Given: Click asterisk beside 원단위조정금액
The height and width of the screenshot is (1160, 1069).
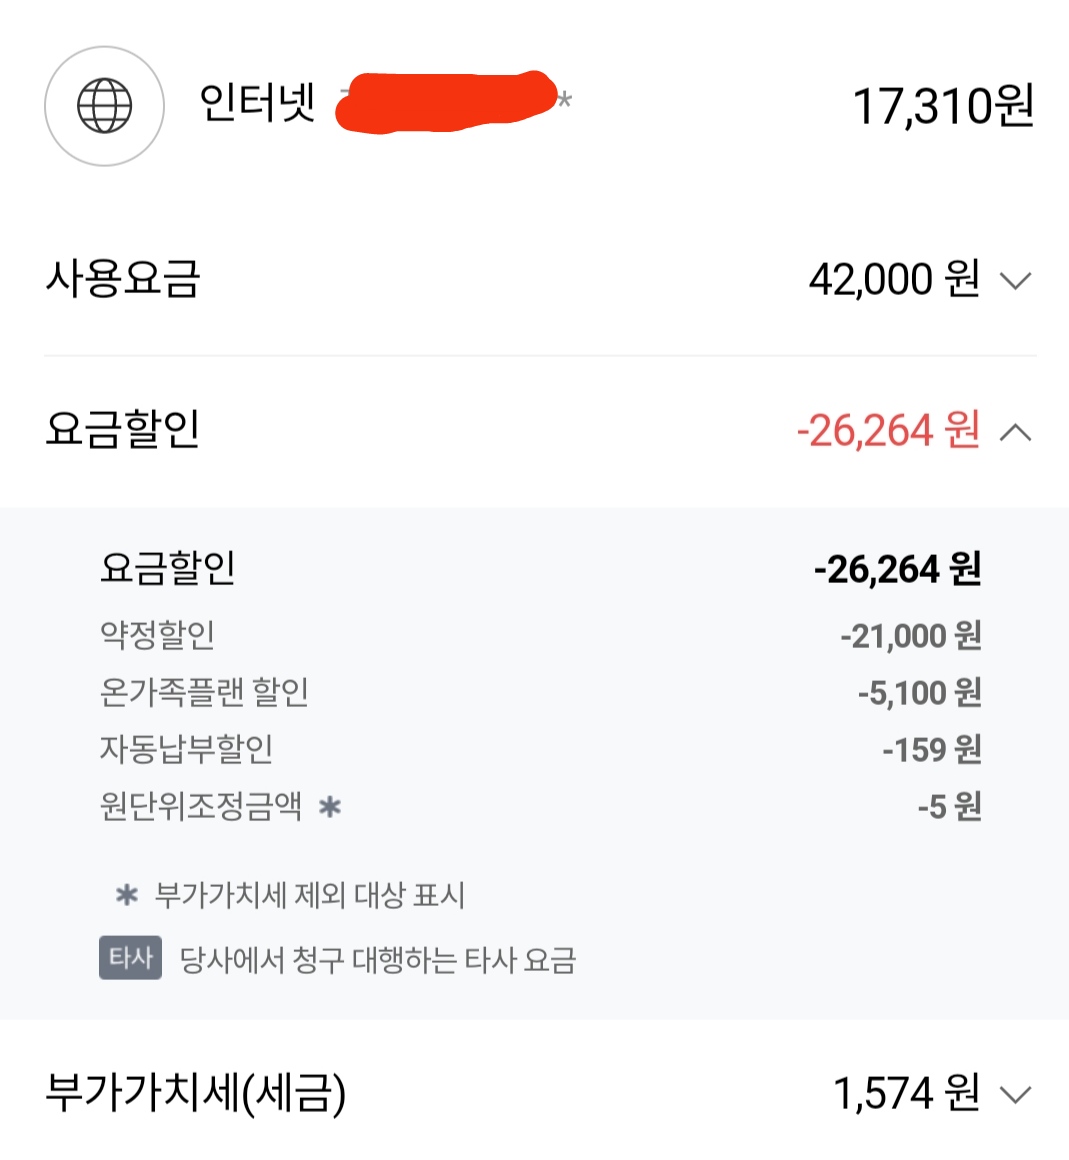Looking at the screenshot, I should (x=330, y=806).
